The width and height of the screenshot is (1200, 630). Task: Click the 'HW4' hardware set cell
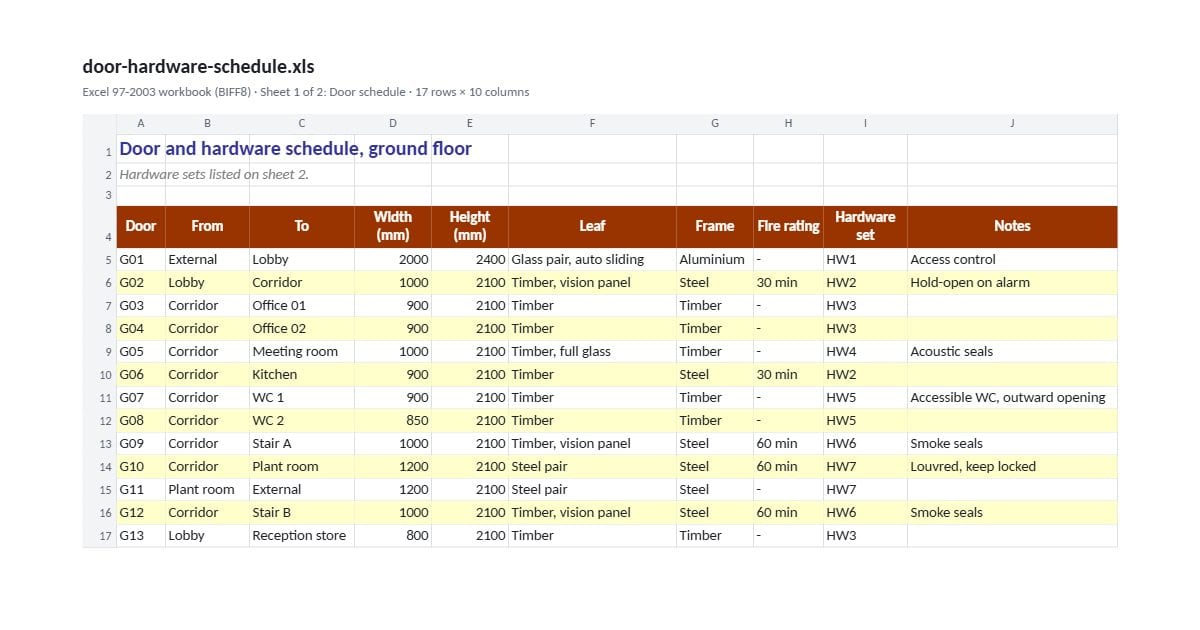[865, 352]
